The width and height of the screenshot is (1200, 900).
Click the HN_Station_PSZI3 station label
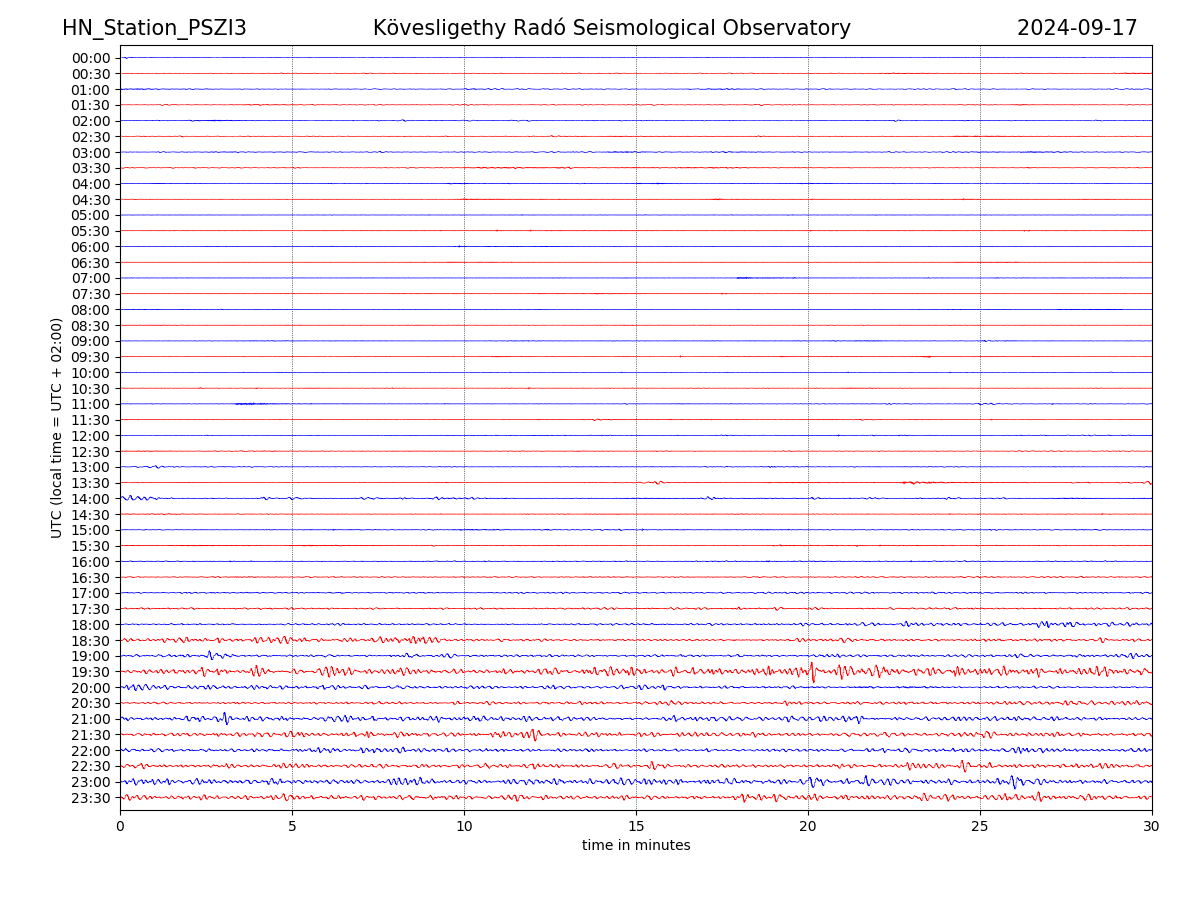coord(154,29)
